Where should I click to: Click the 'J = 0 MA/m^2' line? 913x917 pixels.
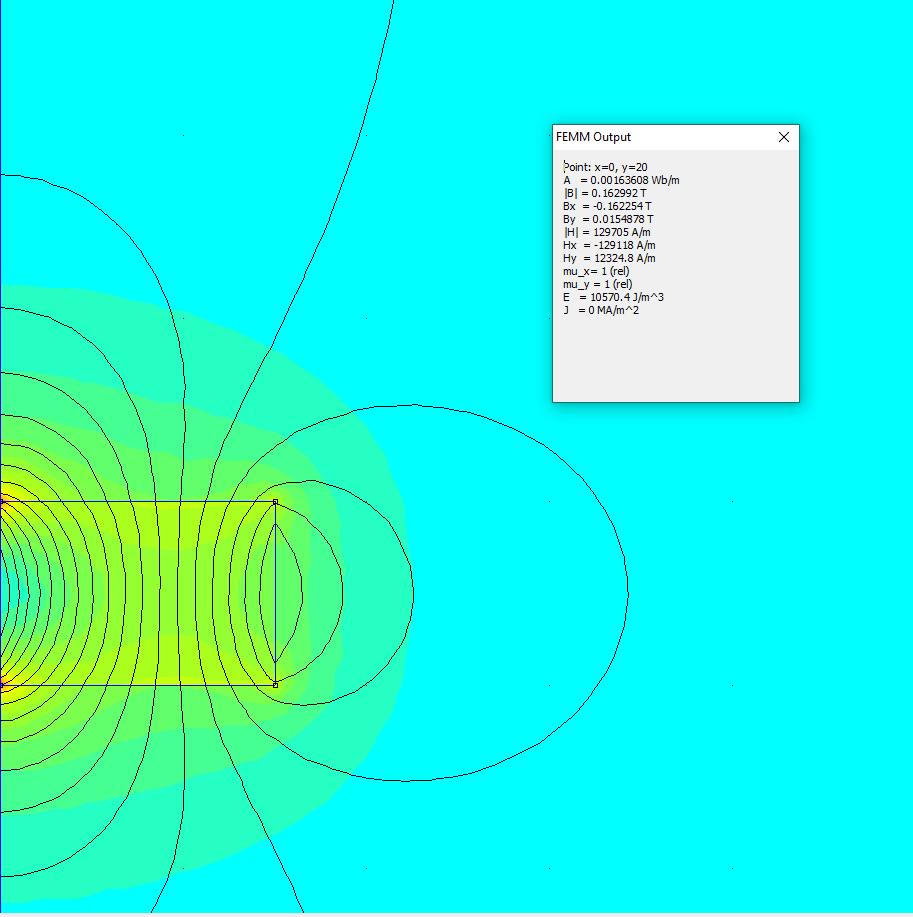click(x=601, y=310)
